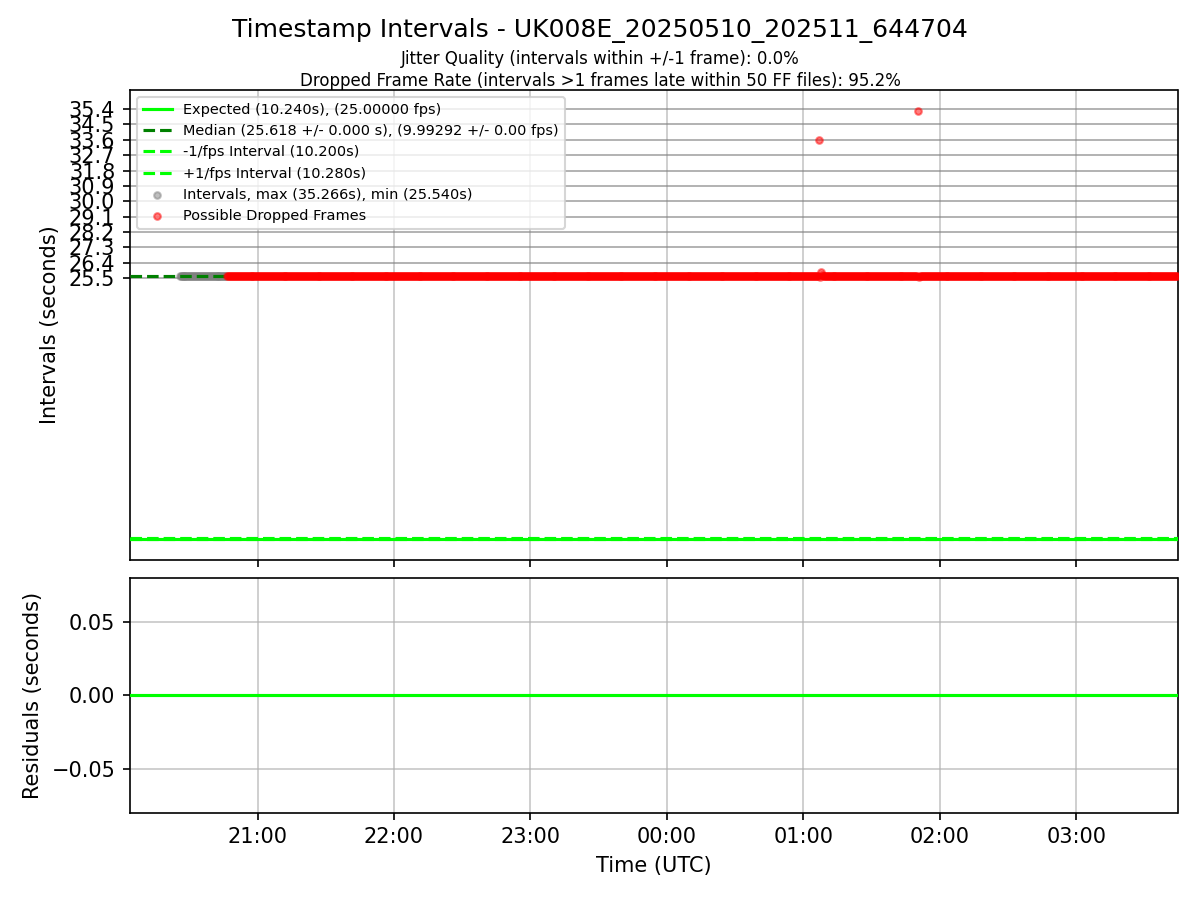Select legend entry 'Expected (10.240s), (25.00000 fps)'
The height and width of the screenshot is (900, 1200).
pyautogui.click(x=312, y=109)
